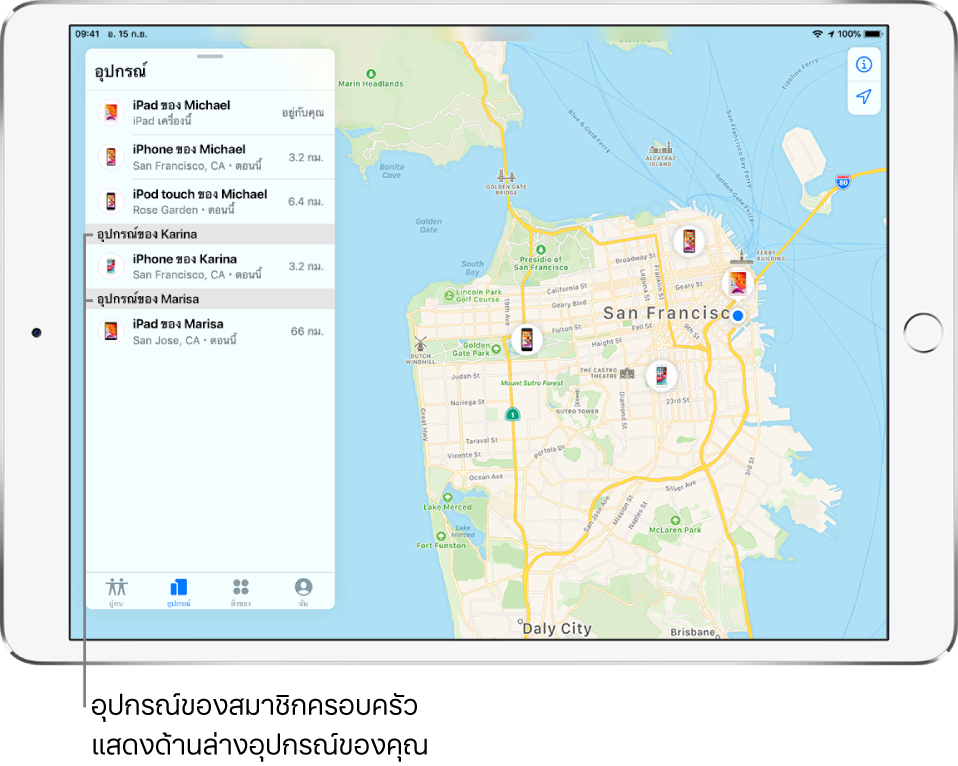Viewport: 958px width, 766px height.
Task: Tap the battery icon in status bar
Action: click(874, 34)
